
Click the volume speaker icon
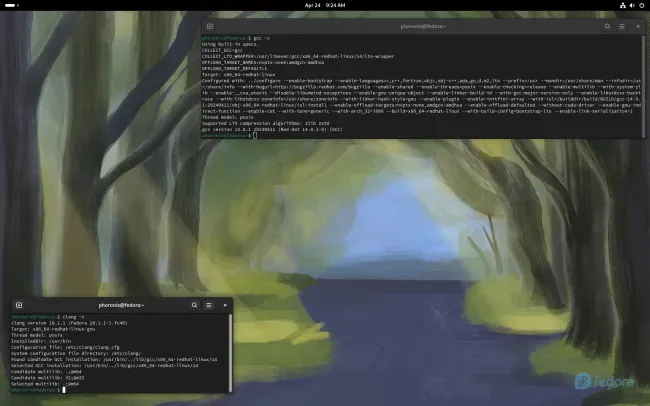(x=632, y=5)
